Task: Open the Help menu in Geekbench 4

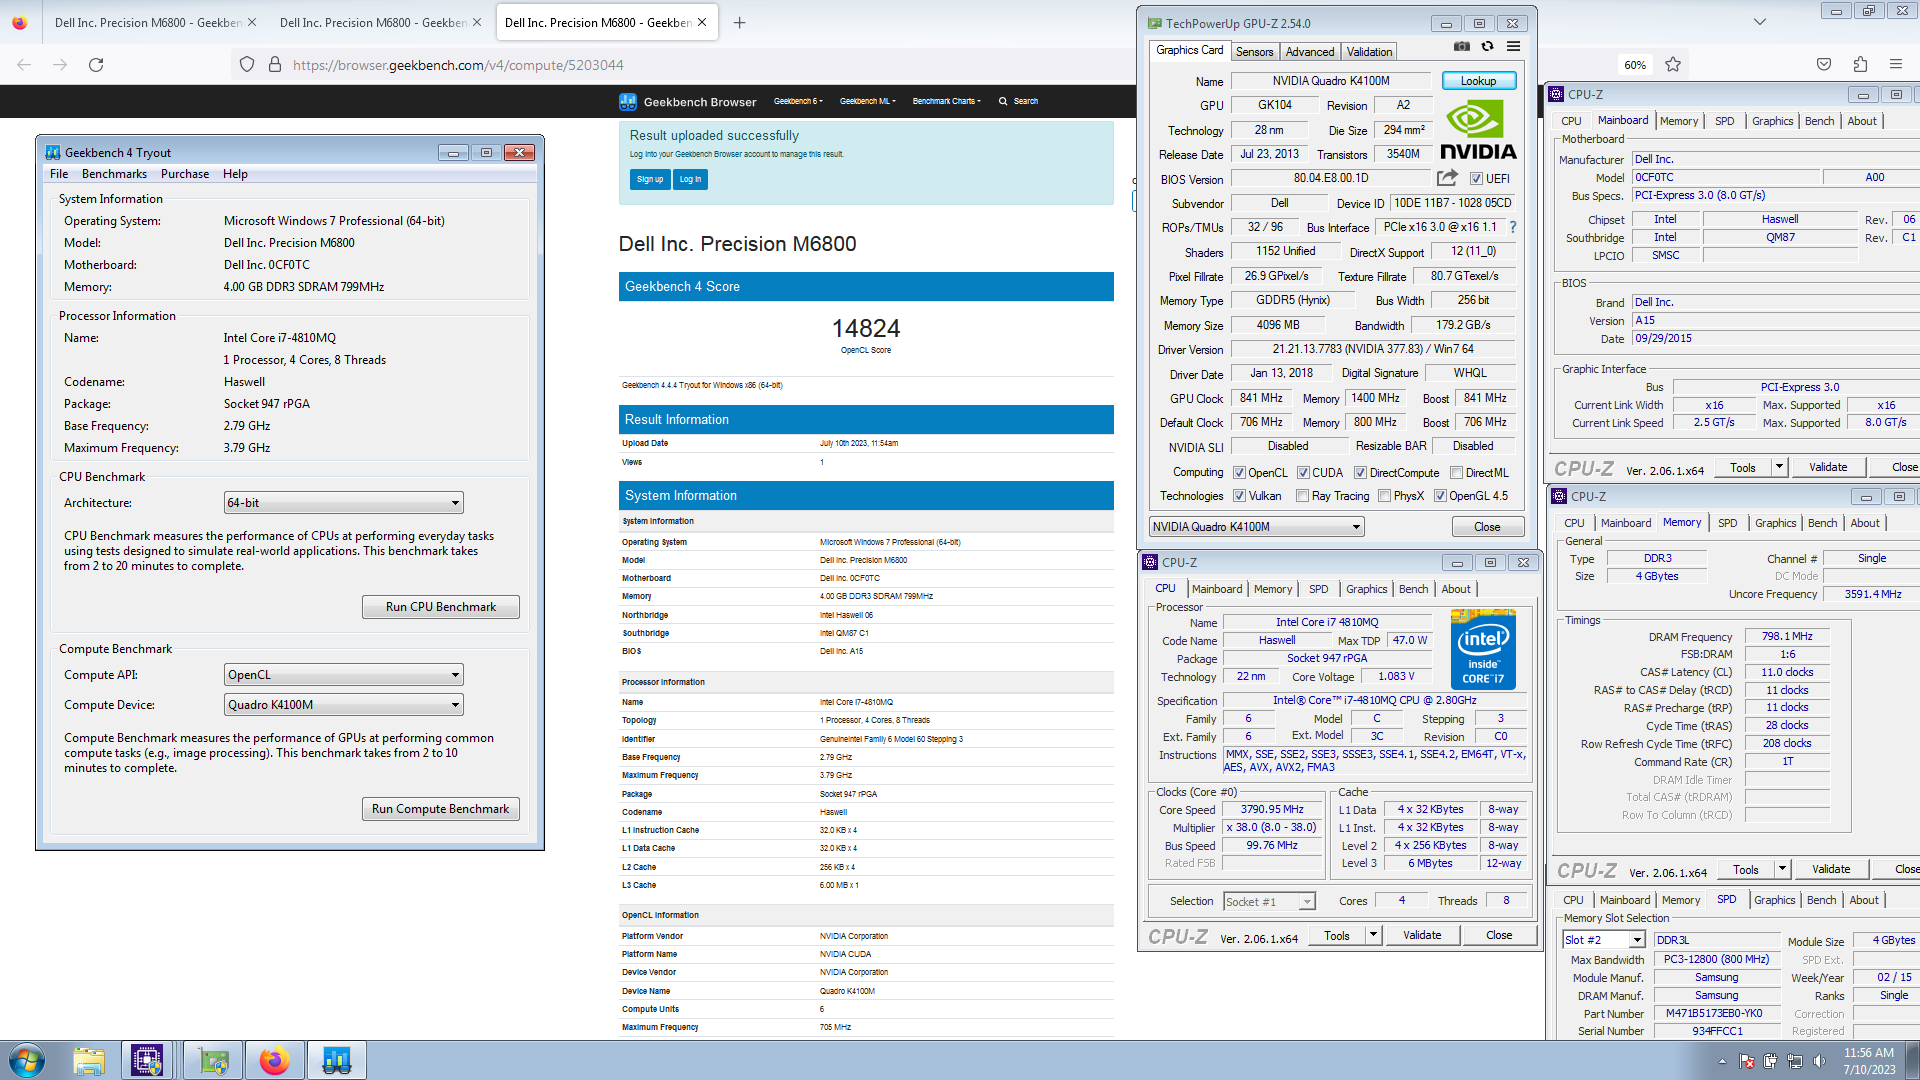Action: [235, 174]
